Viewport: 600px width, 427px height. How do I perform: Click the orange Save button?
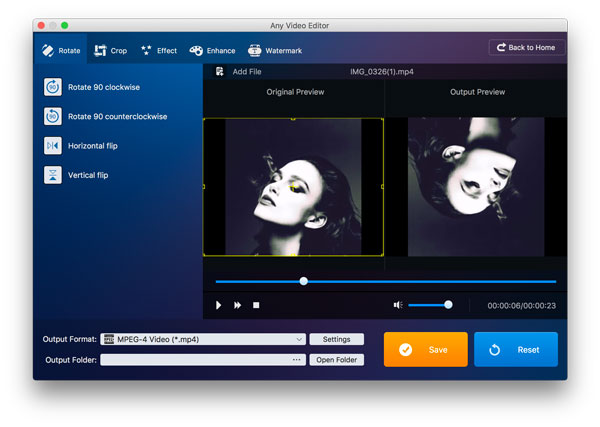[426, 350]
